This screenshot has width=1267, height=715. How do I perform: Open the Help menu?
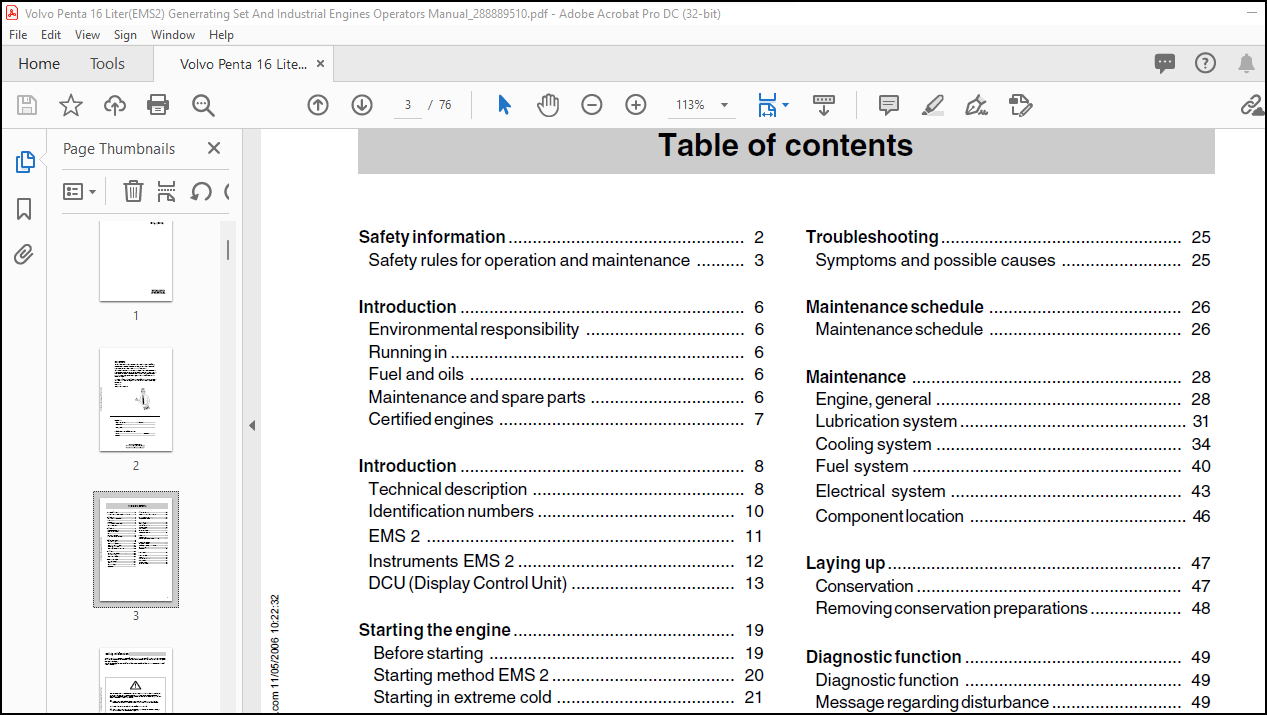point(221,34)
